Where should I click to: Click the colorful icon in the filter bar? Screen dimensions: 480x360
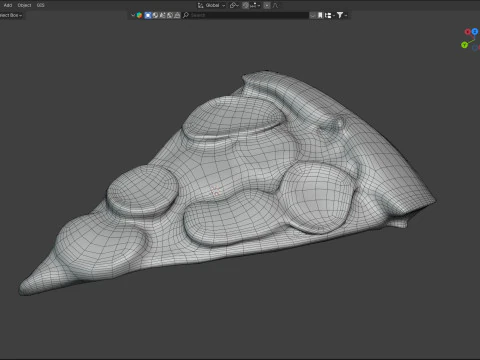point(139,15)
